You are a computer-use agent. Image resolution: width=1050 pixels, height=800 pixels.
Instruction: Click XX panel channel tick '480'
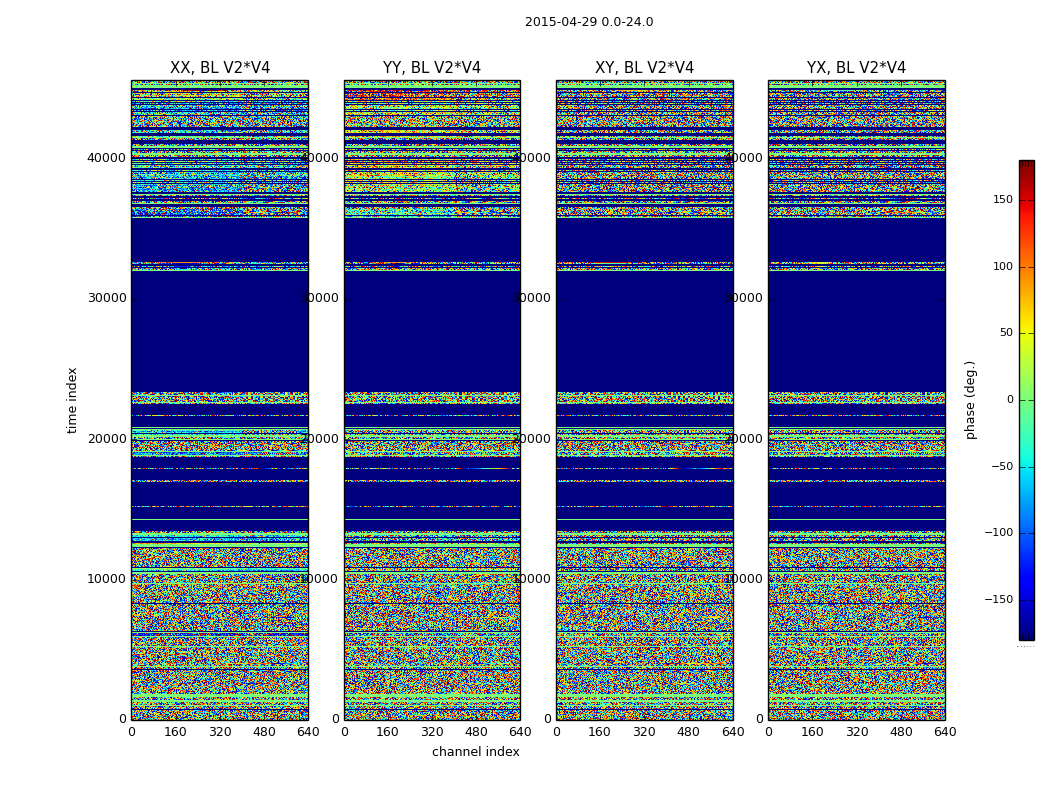(264, 732)
